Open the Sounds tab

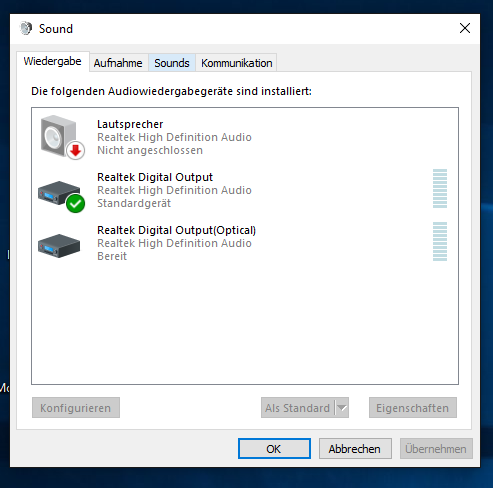[x=172, y=63]
